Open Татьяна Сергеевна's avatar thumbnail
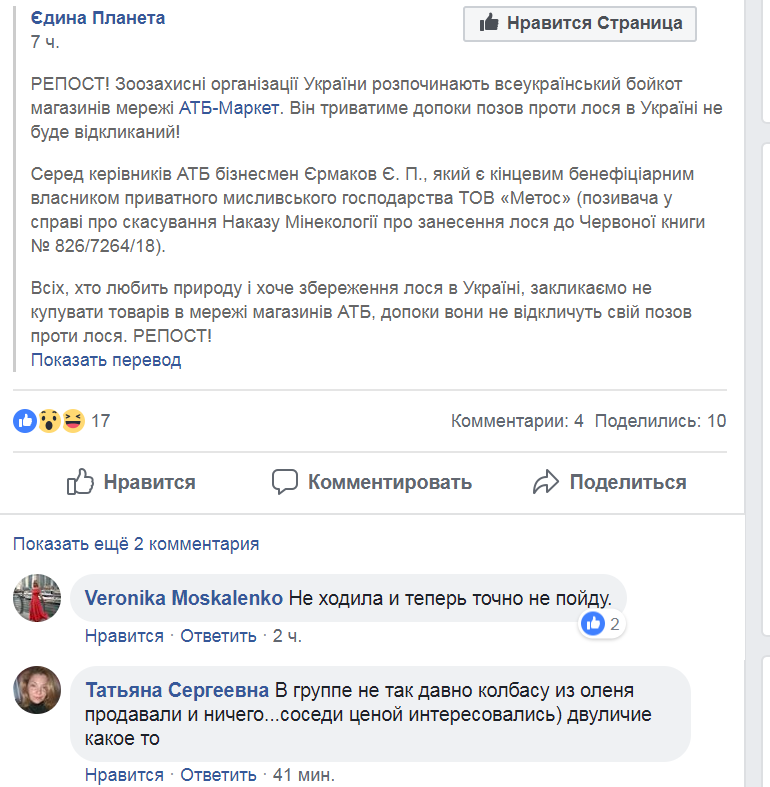This screenshot has height=787, width=770. (x=37, y=691)
